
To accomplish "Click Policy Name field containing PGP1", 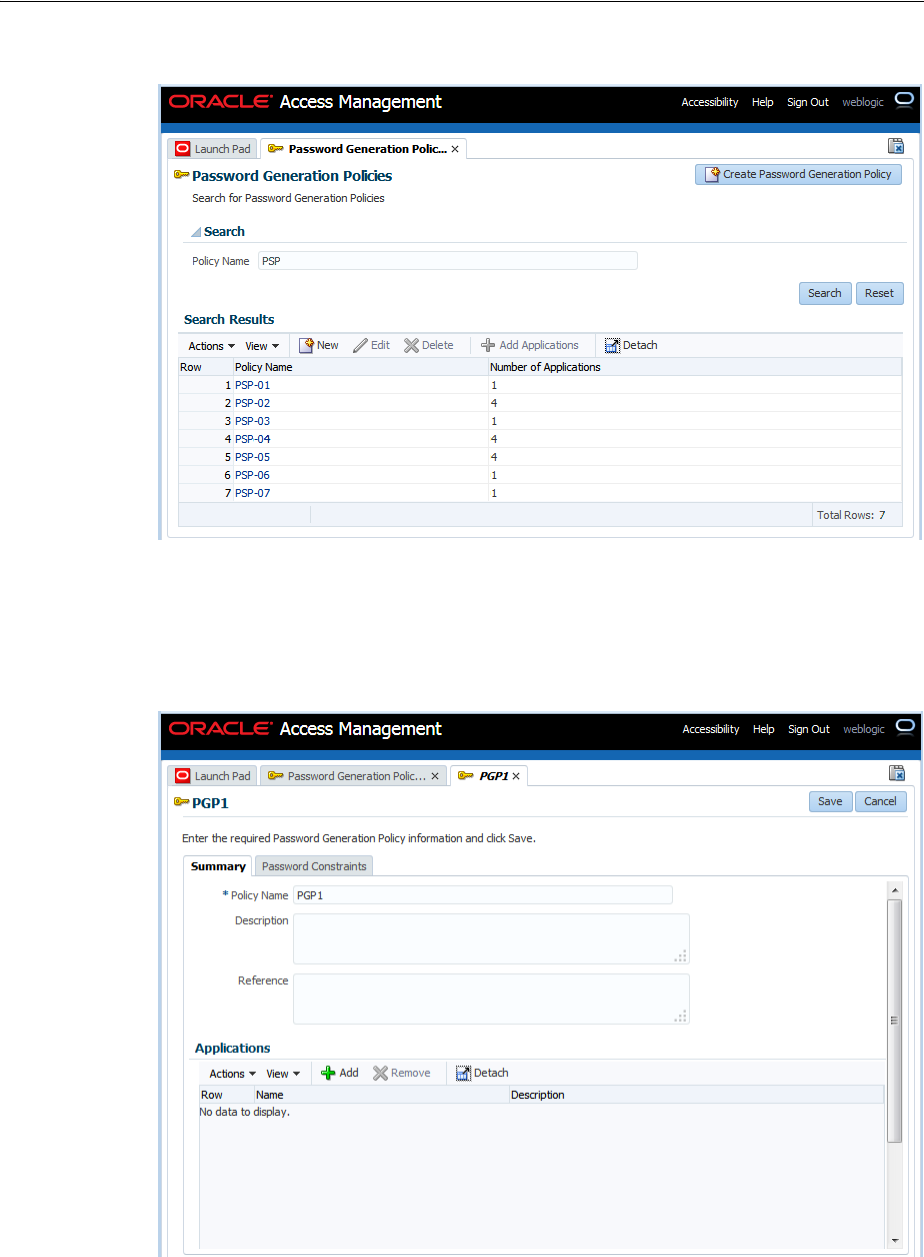I will pos(483,895).
